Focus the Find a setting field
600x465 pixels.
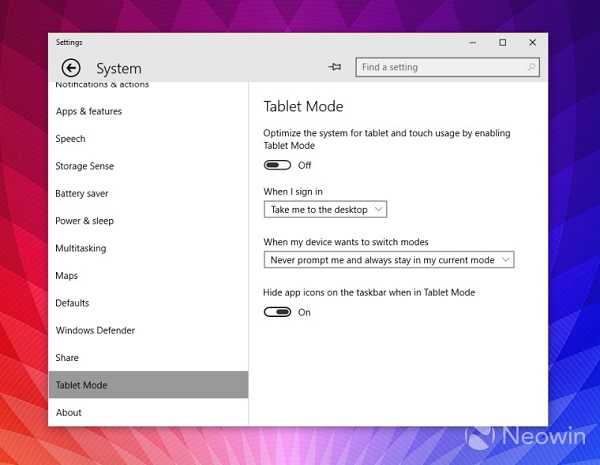pyautogui.click(x=447, y=67)
